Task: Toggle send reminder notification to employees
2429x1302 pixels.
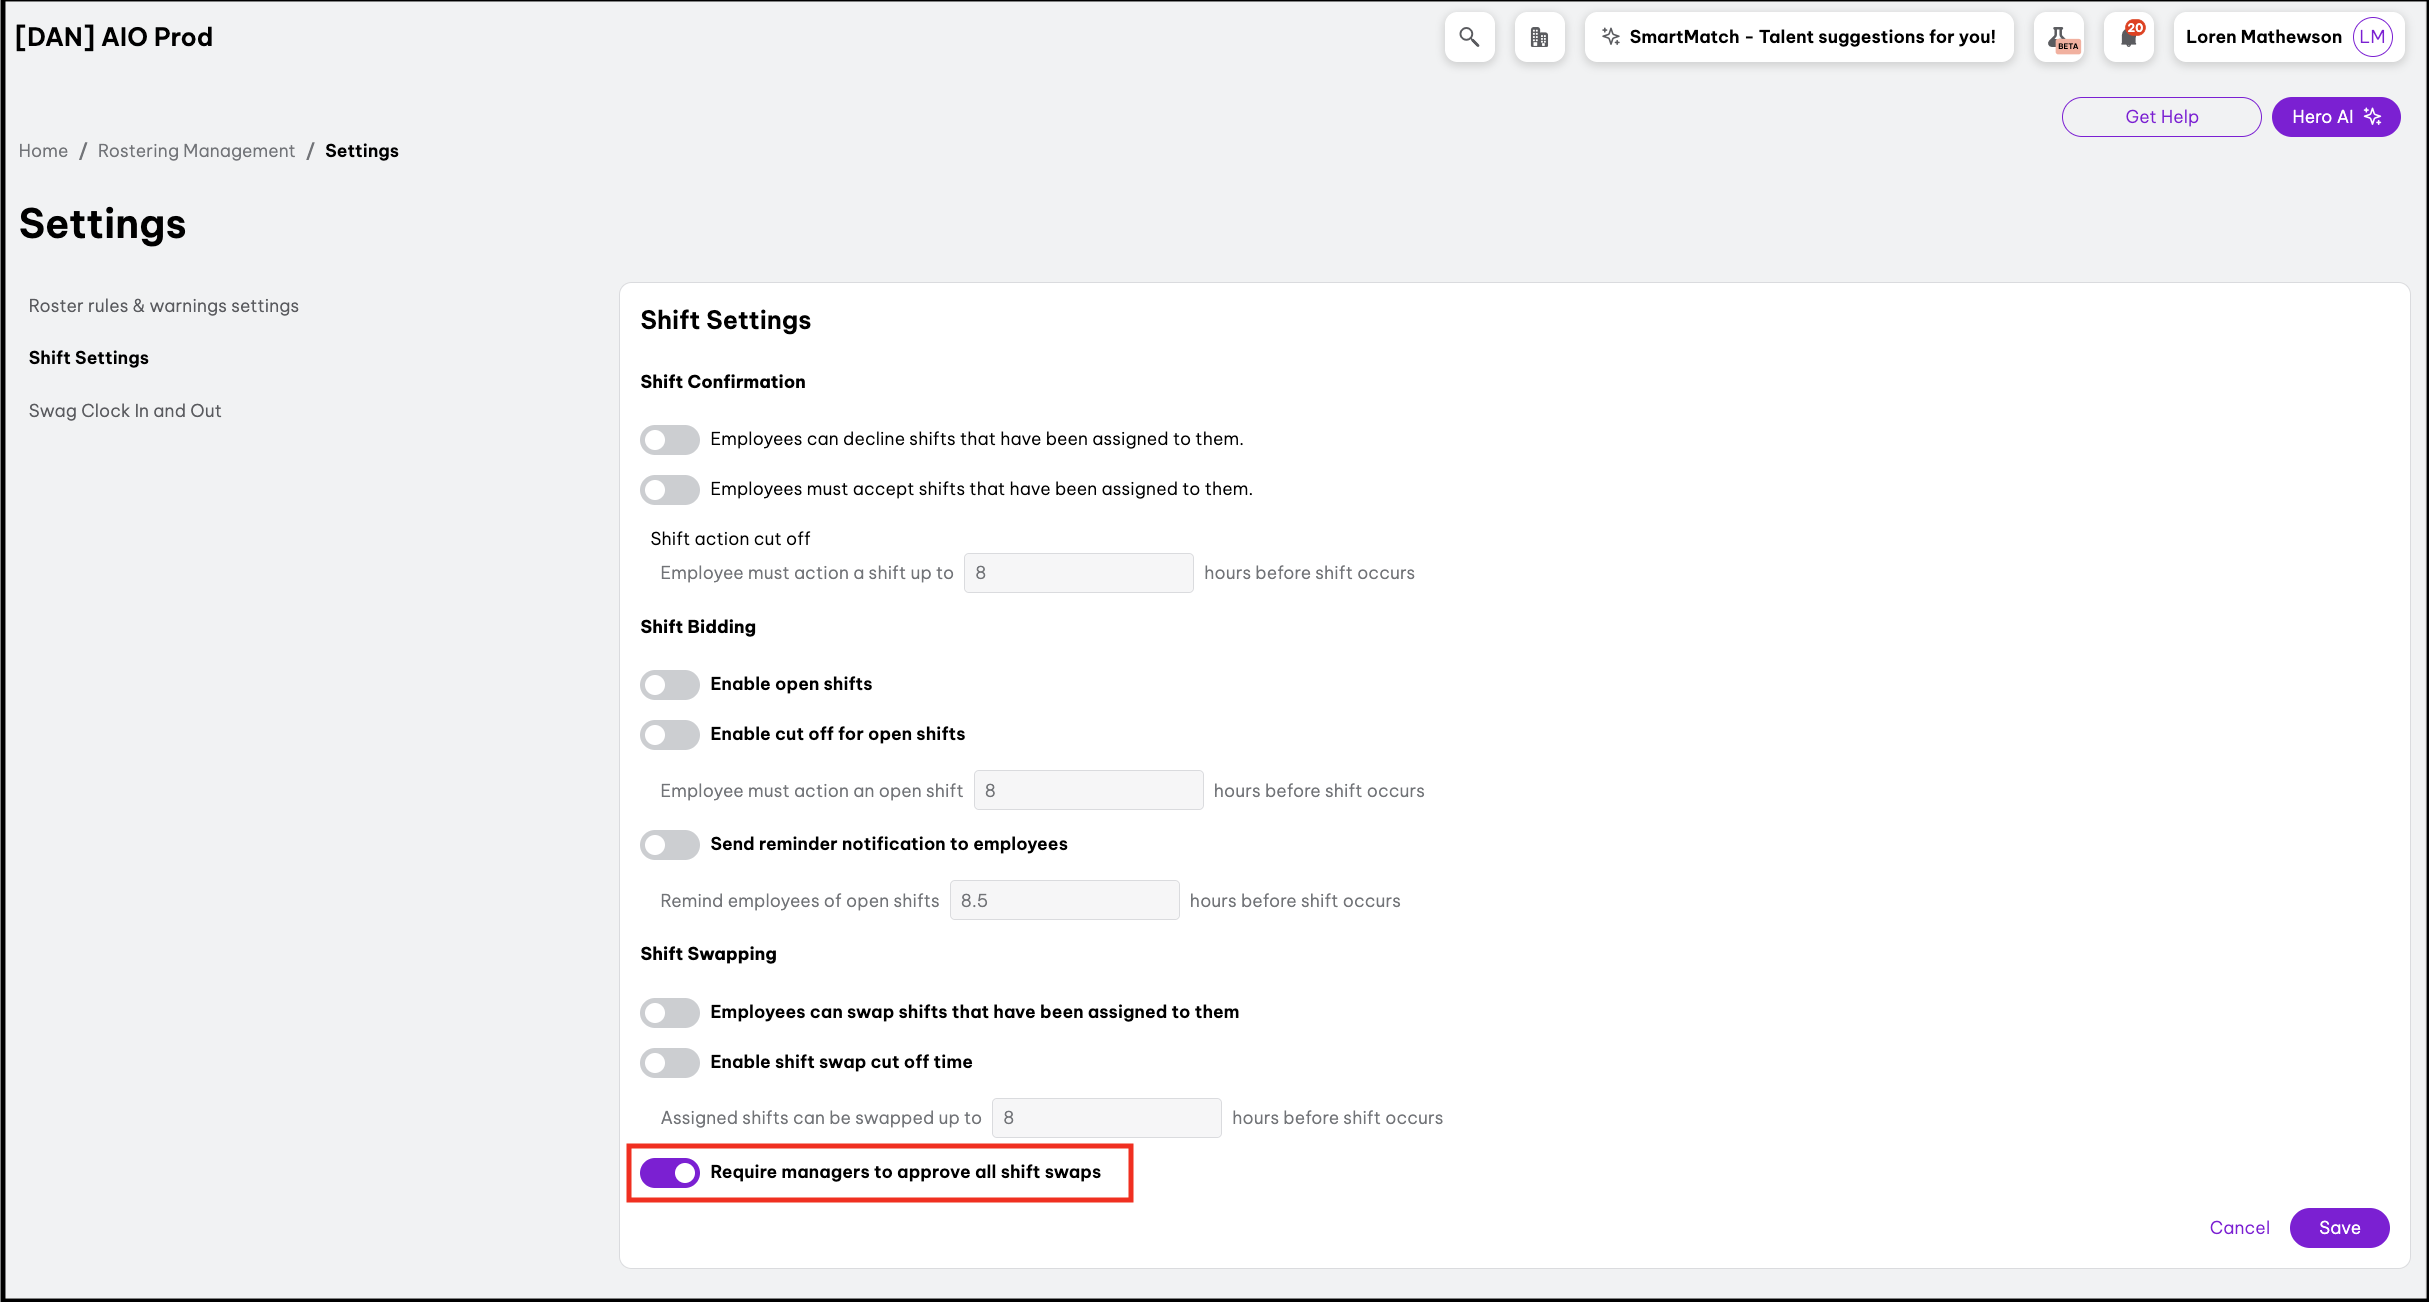Action: 669,845
